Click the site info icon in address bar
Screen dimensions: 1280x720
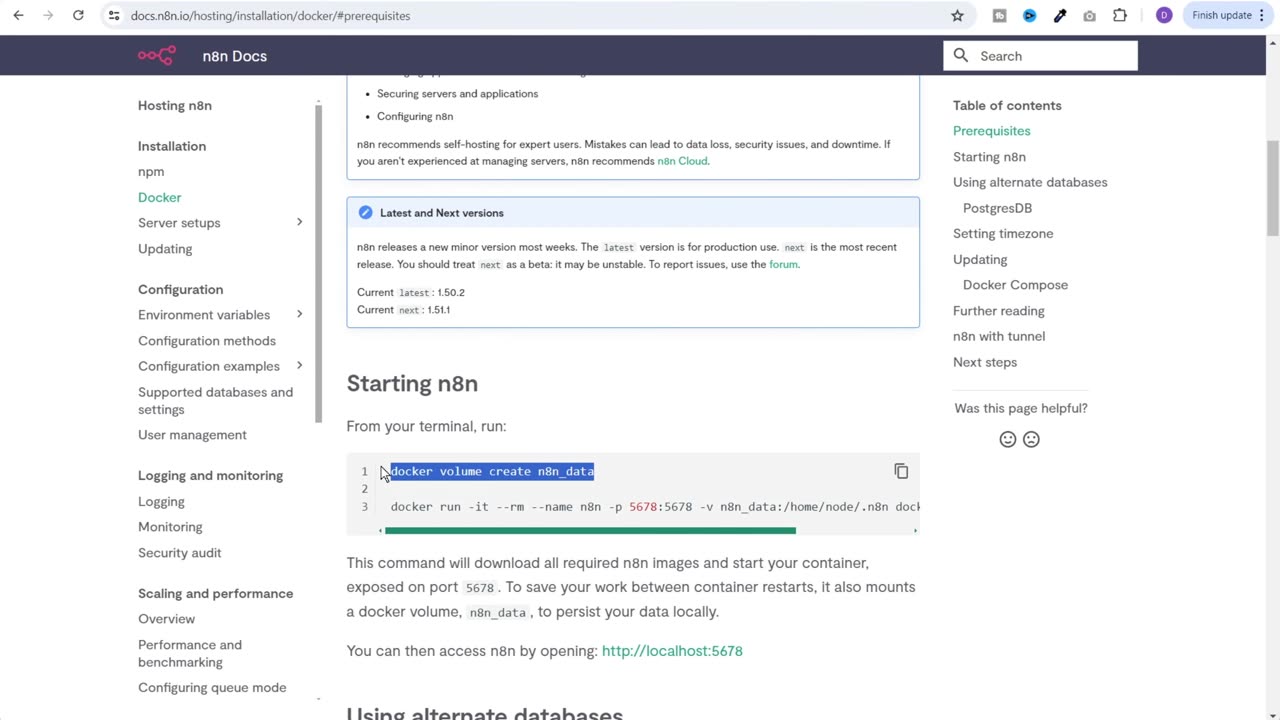[114, 15]
